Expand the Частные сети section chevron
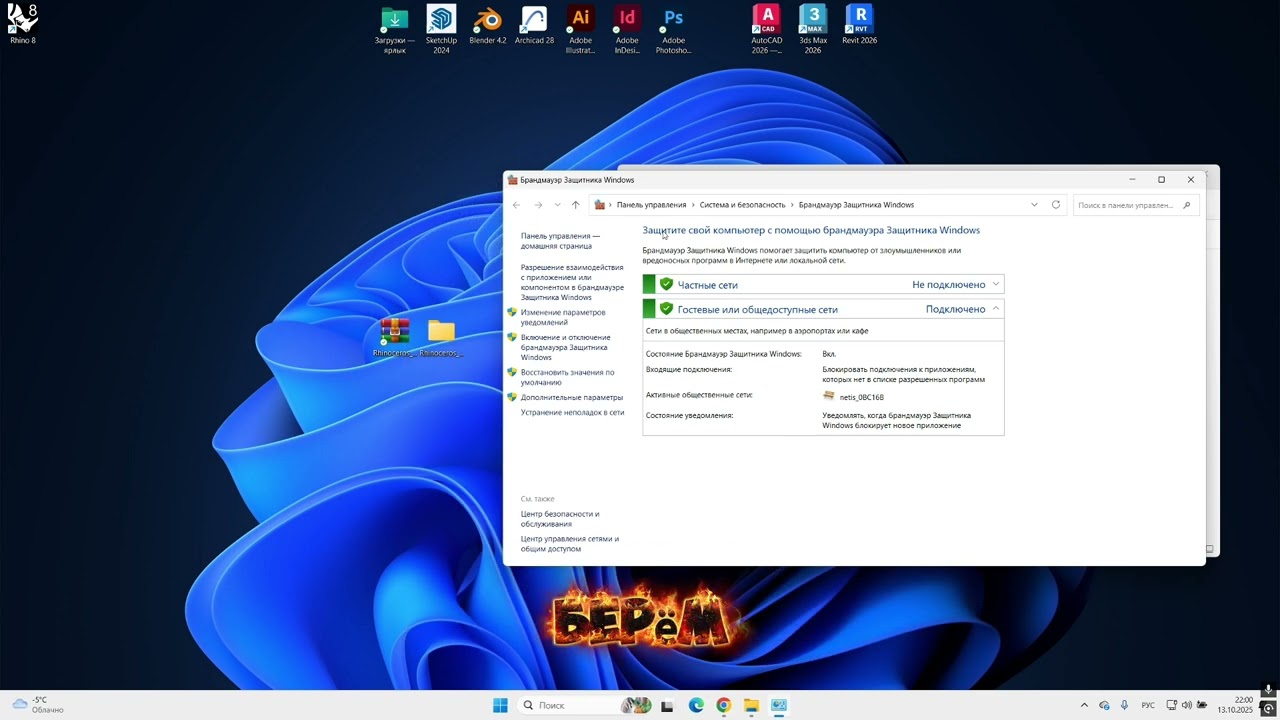 point(996,285)
